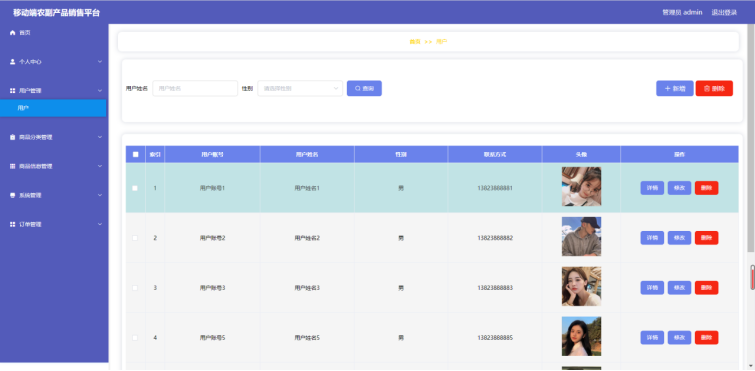Viewport: 755px width, 371px height.
Task: Expand the 订单管理 menu chevron
Action: (100, 224)
